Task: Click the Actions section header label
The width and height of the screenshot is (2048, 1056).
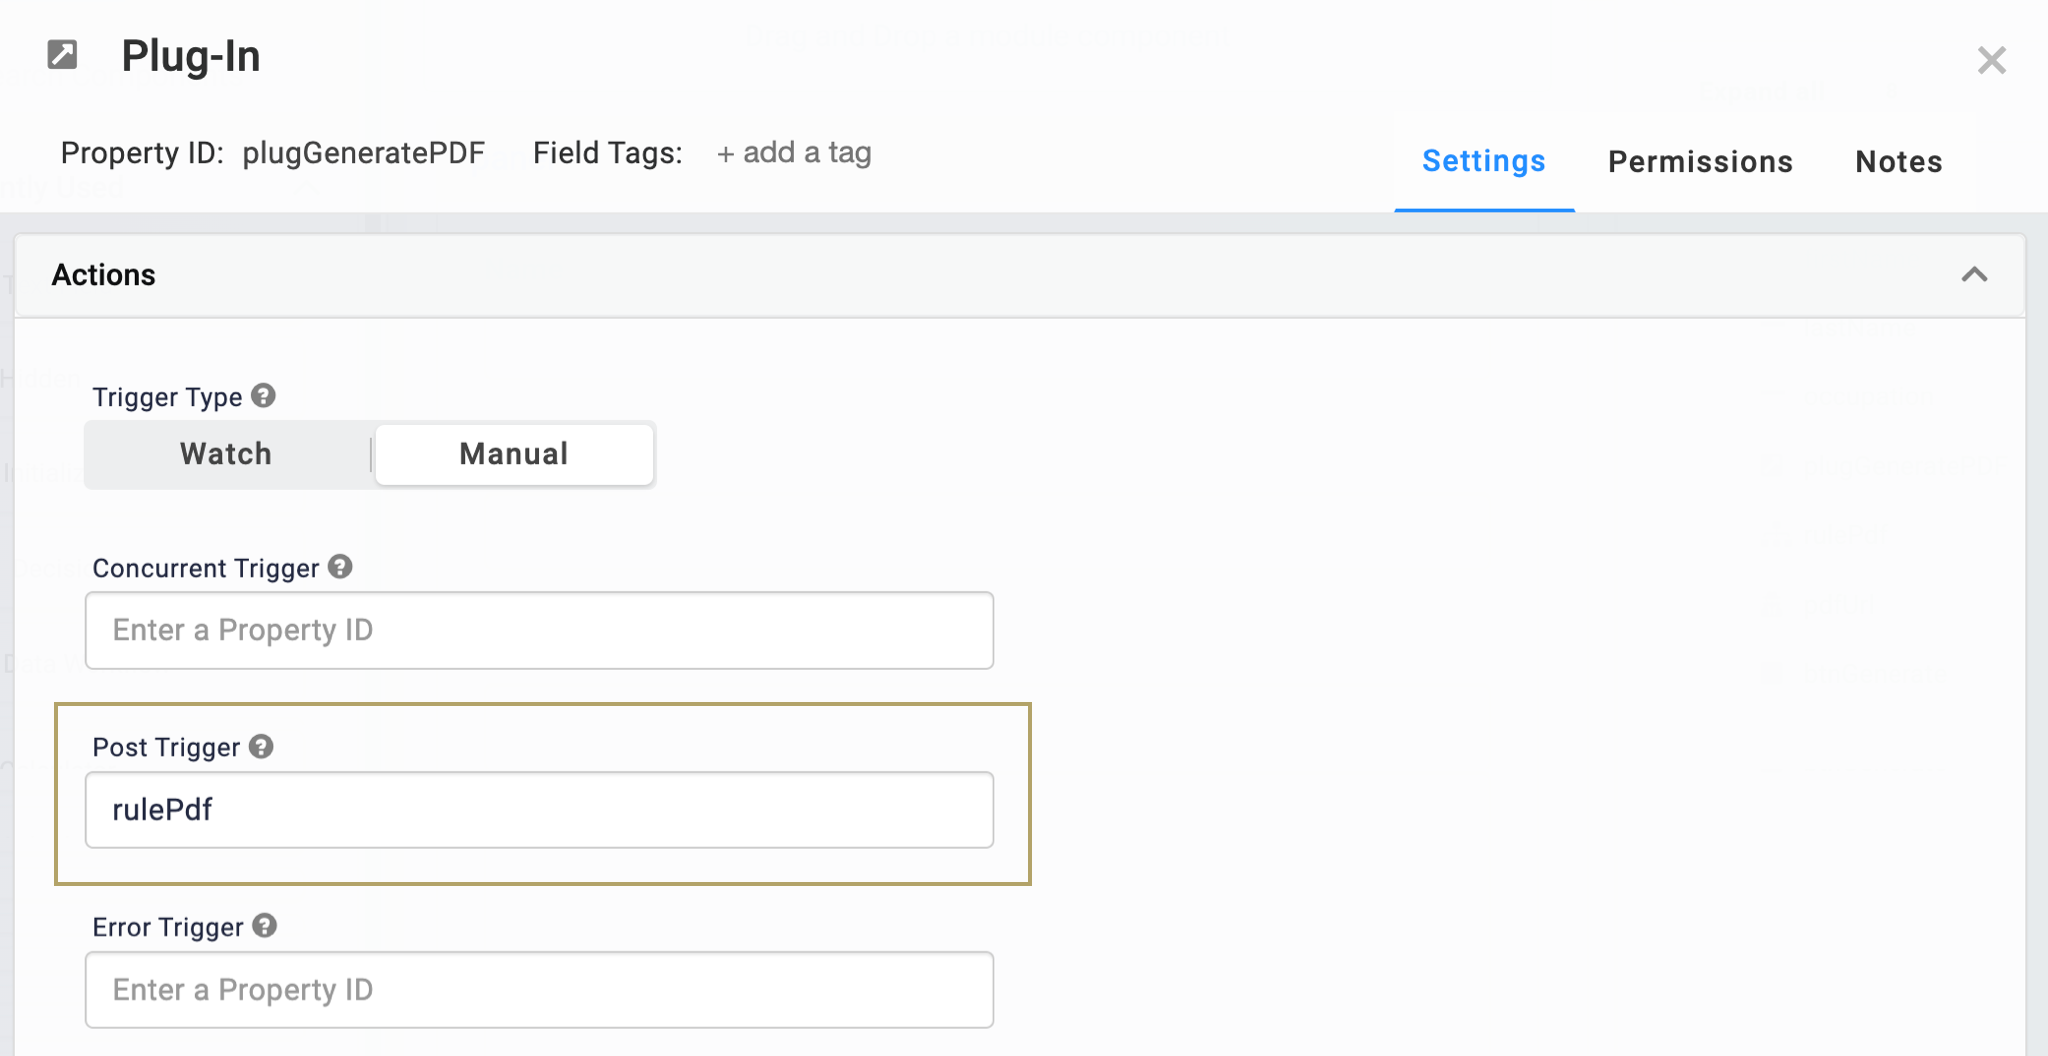Action: point(104,275)
